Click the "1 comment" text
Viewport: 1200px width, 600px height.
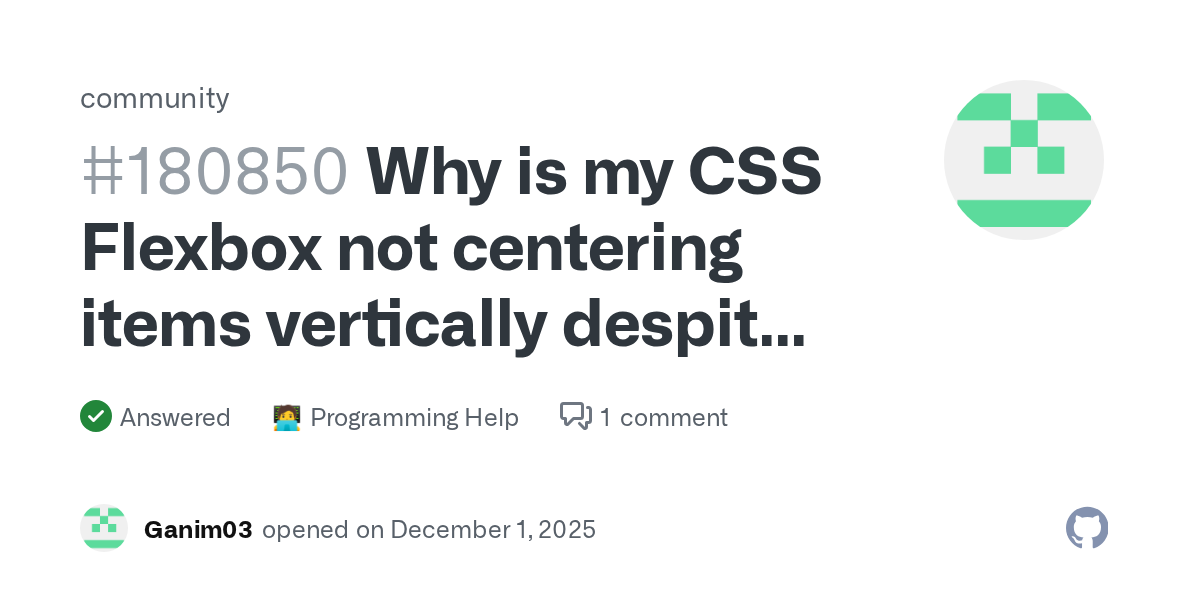tap(664, 417)
